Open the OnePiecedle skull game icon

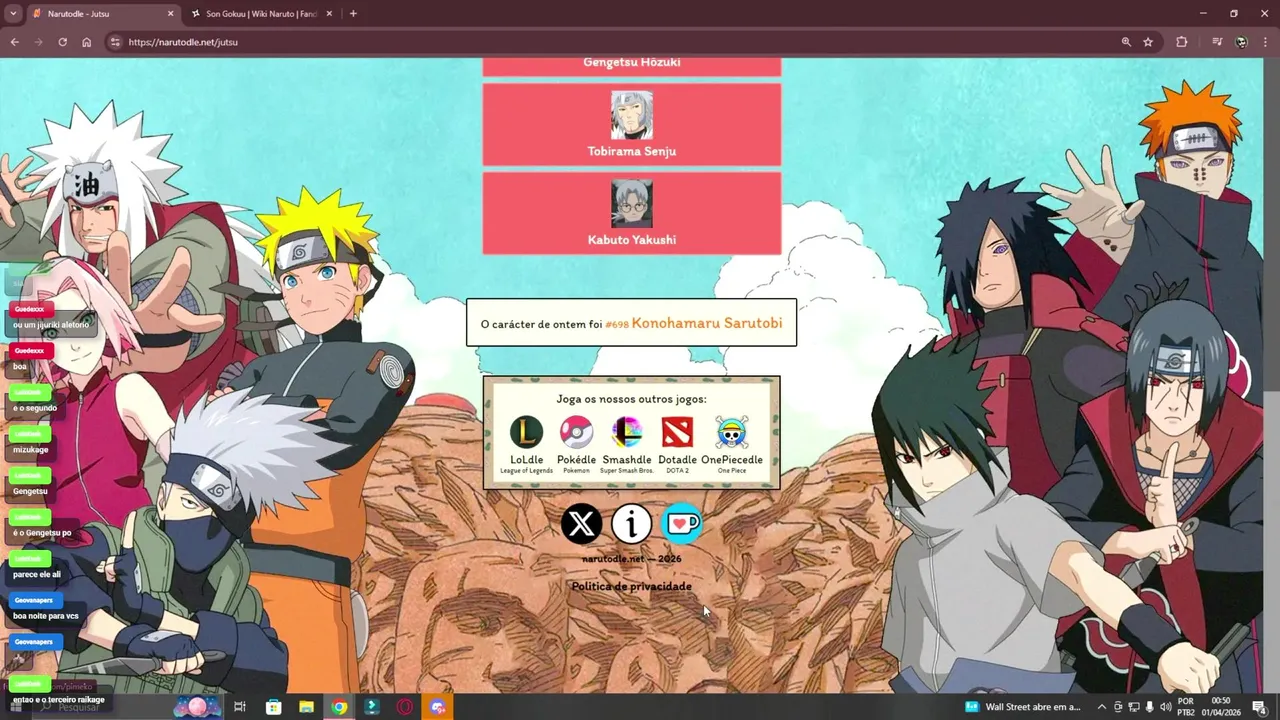(x=732, y=432)
